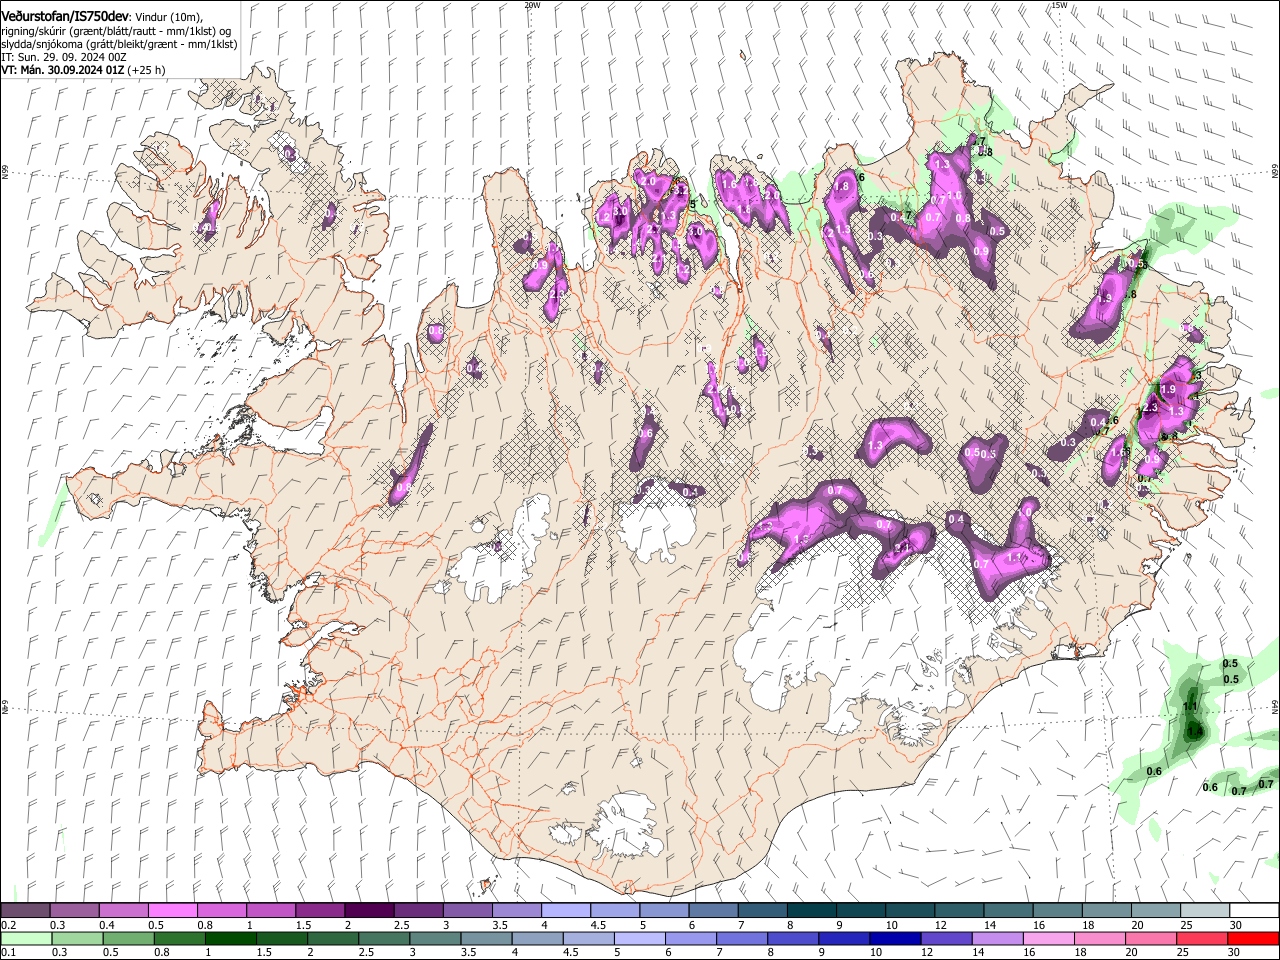This screenshot has height=960, width=1280.
Task: Click the '0.1' label under the rain scale
Action: (8, 953)
